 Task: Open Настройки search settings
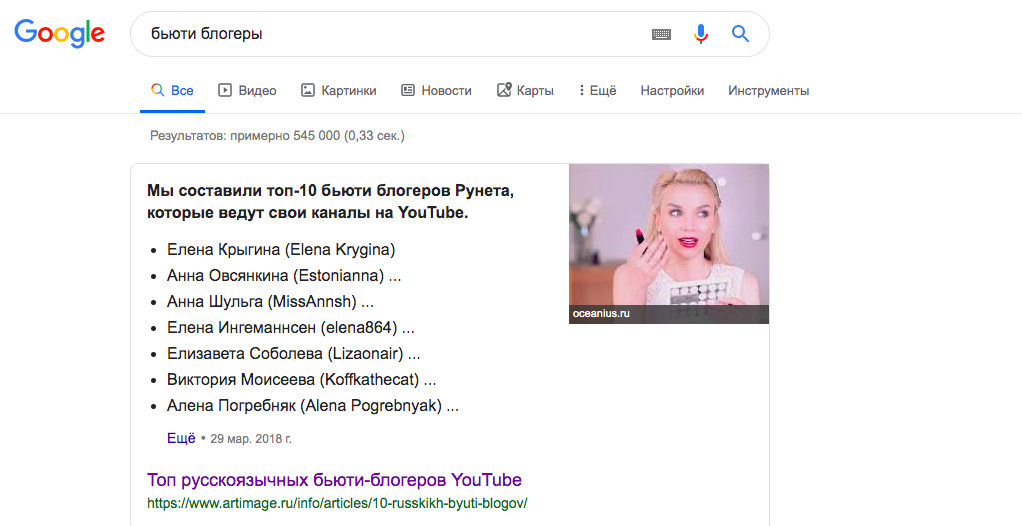672,91
